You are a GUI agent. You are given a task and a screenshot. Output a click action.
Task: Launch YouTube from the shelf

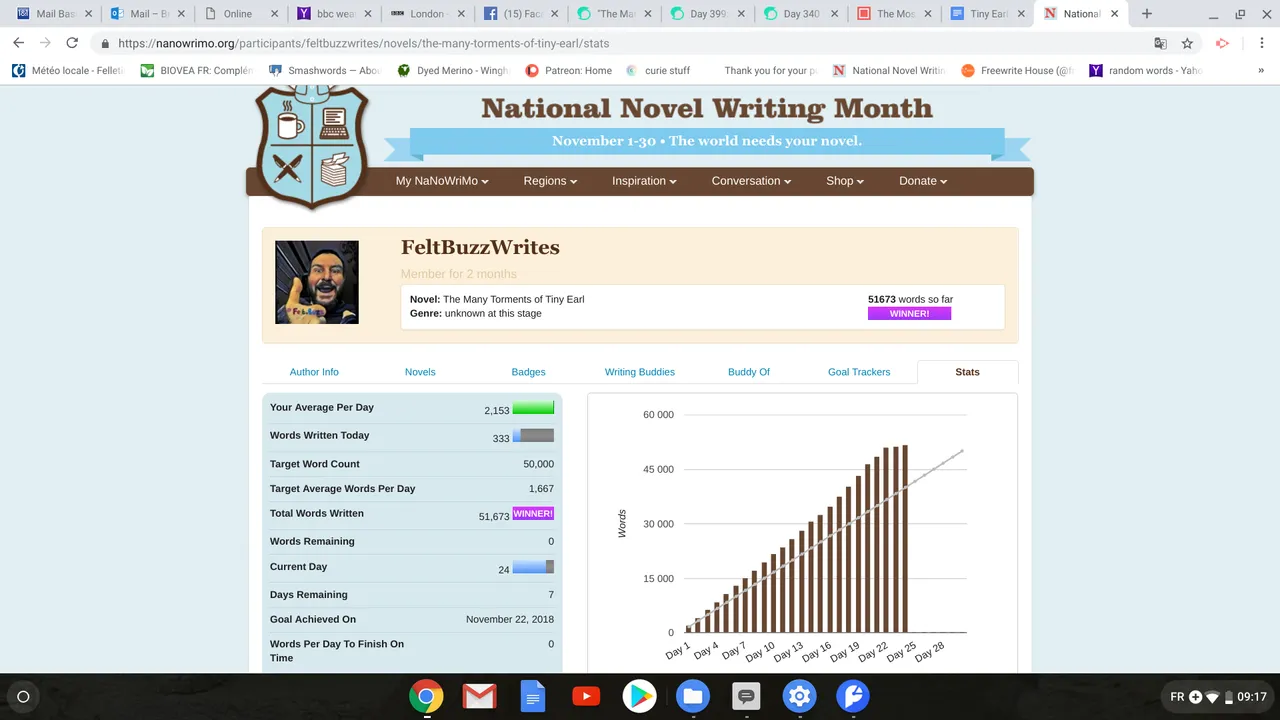[586, 696]
